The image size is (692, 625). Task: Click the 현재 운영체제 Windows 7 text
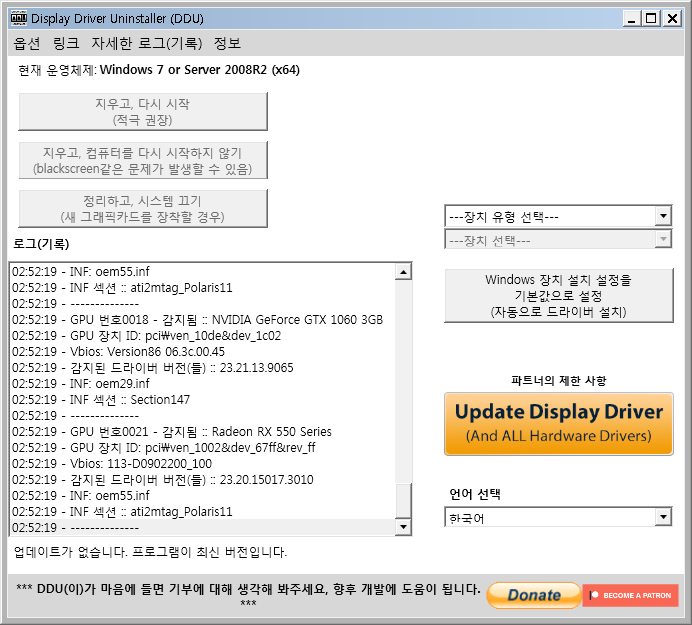[159, 70]
